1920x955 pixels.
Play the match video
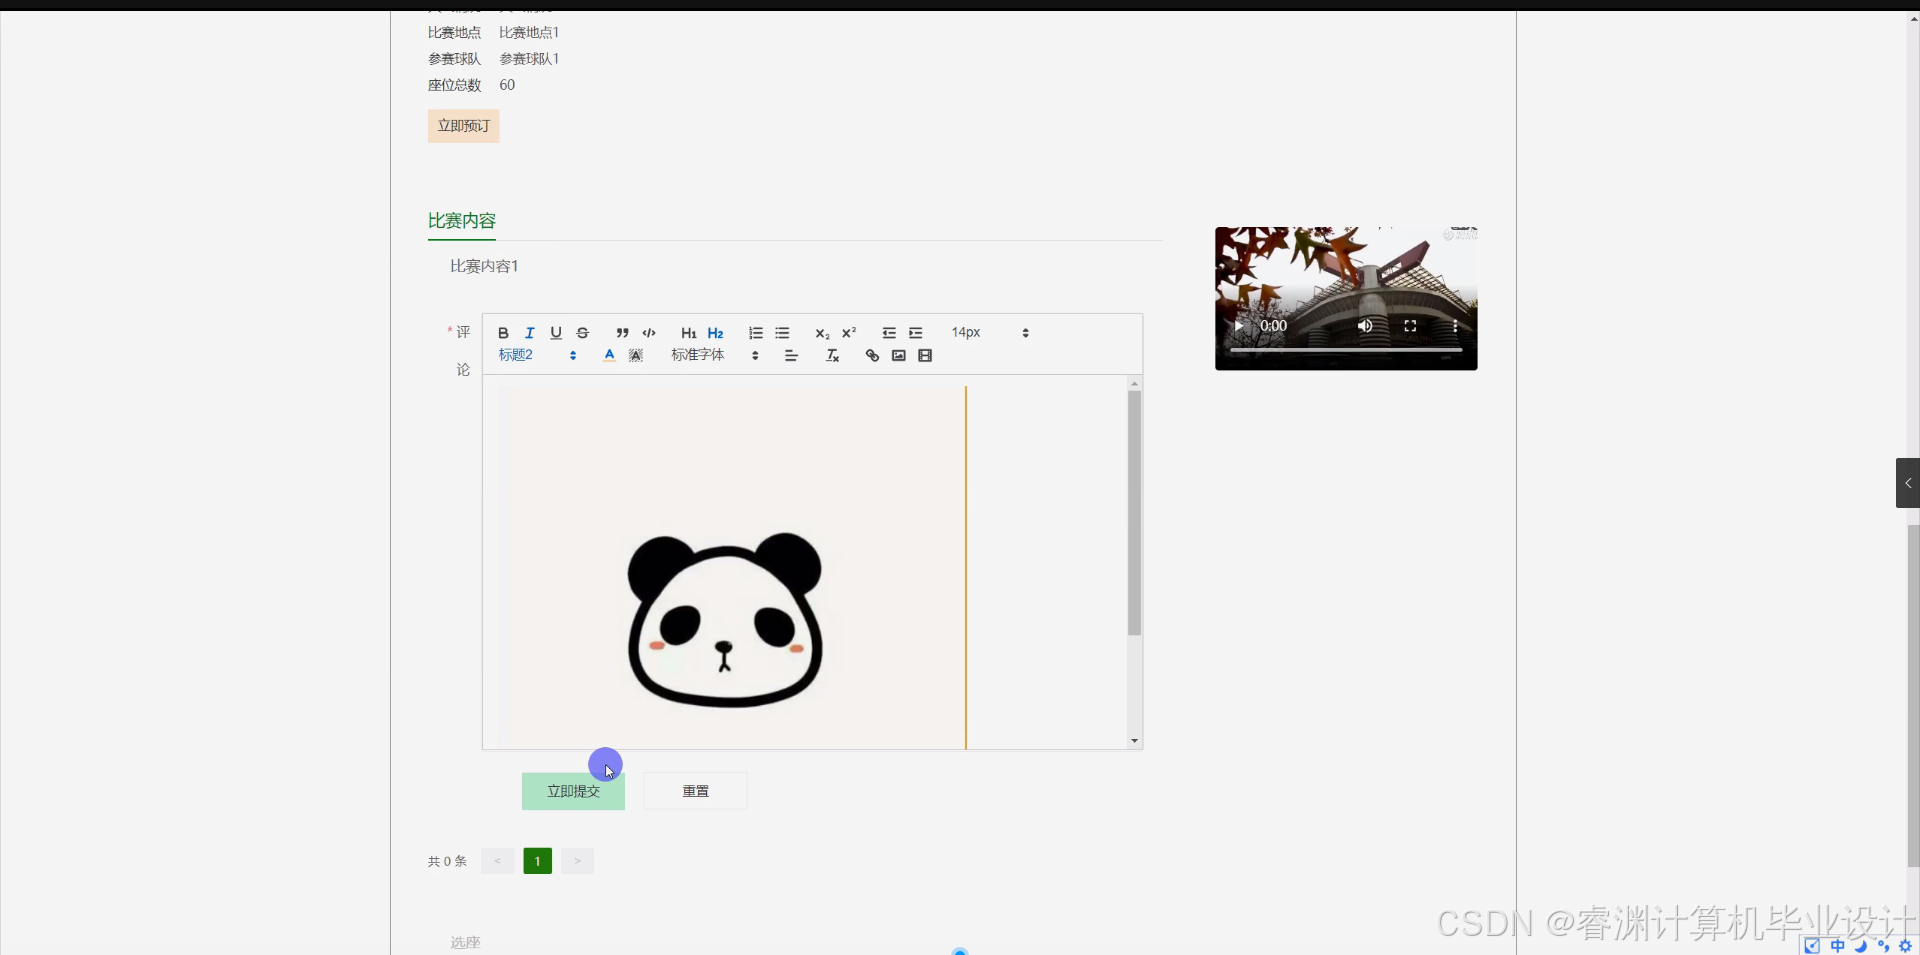point(1239,326)
